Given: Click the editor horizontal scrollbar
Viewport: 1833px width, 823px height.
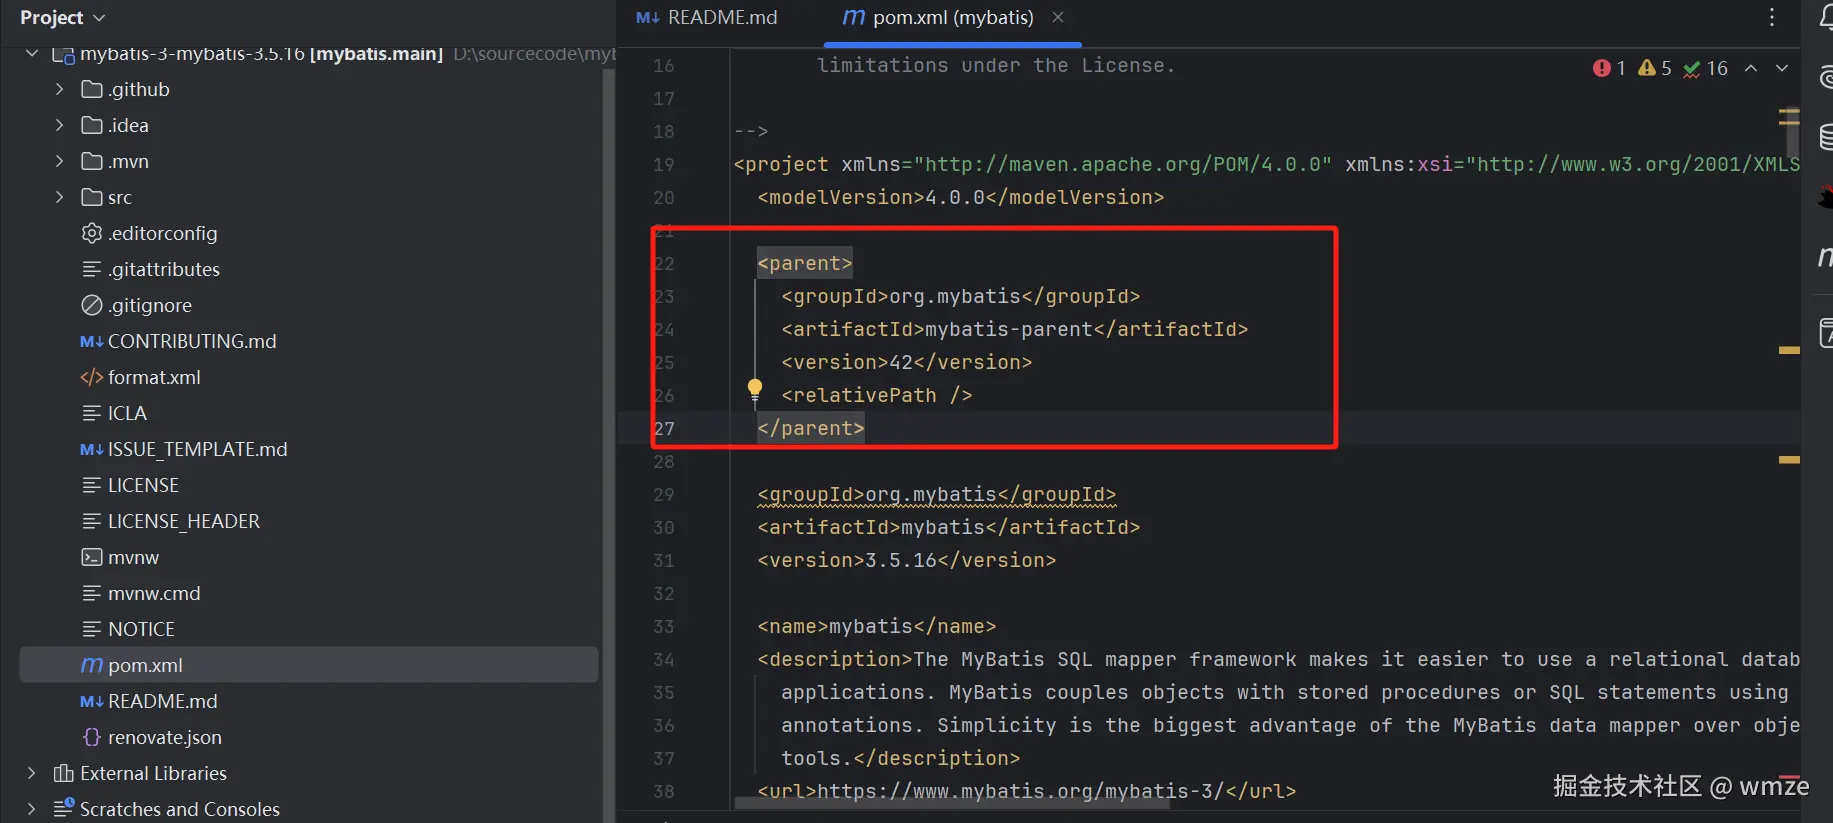Looking at the screenshot, I should (x=952, y=803).
